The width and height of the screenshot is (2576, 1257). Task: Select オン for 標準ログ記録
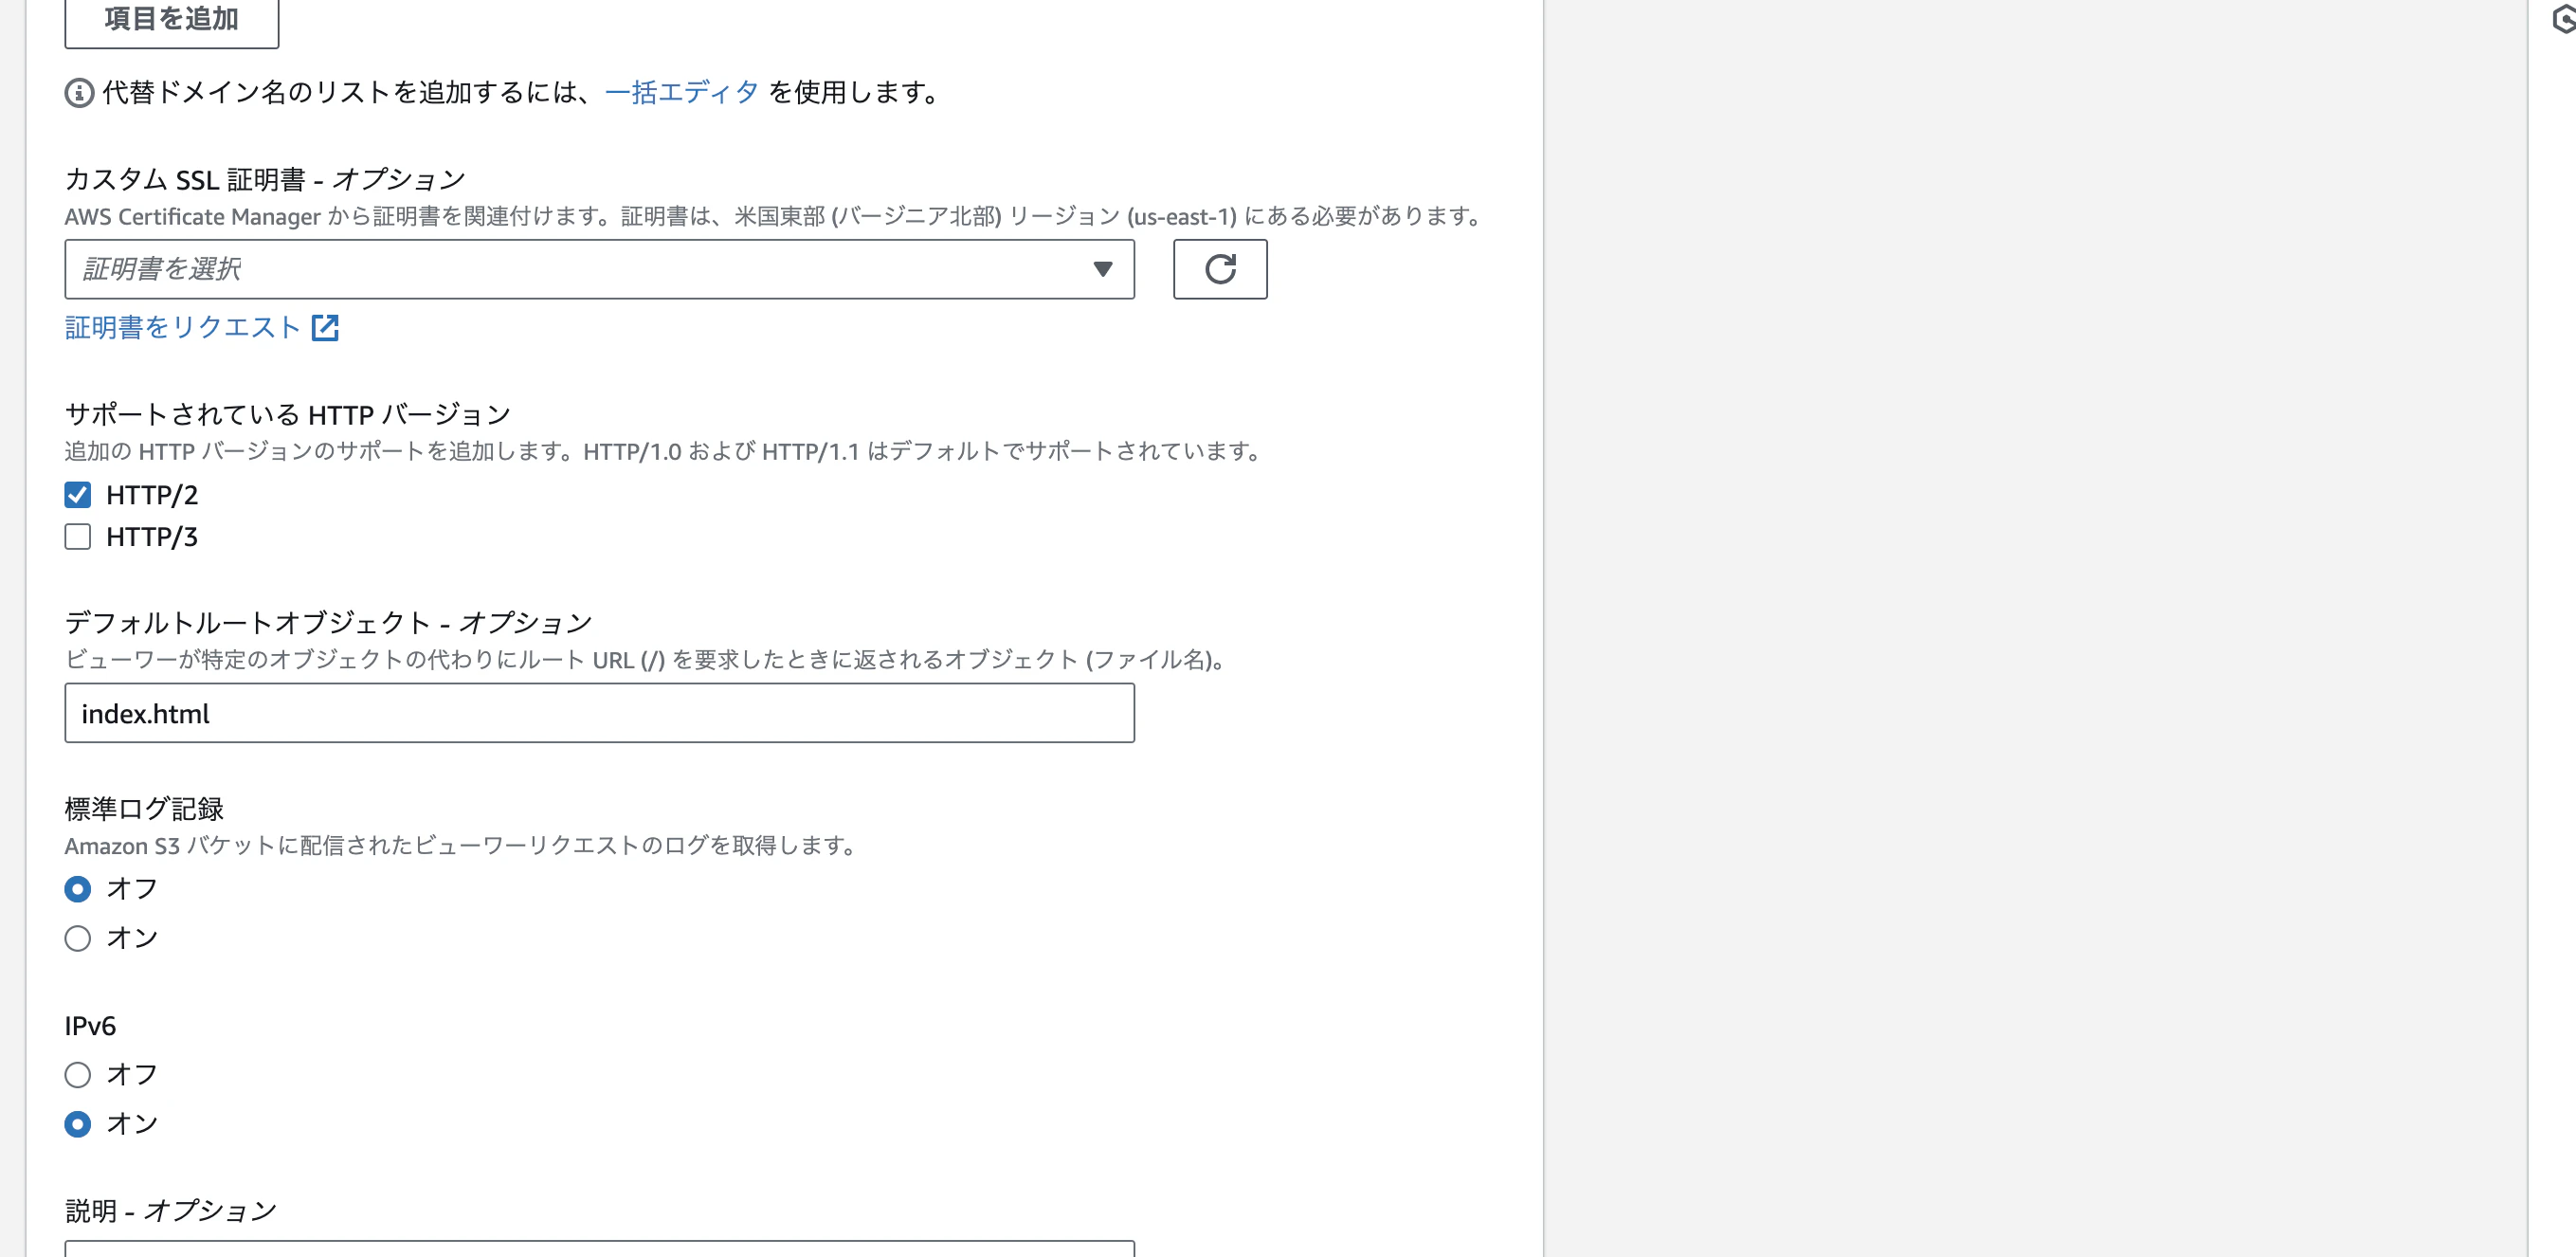tap(77, 938)
